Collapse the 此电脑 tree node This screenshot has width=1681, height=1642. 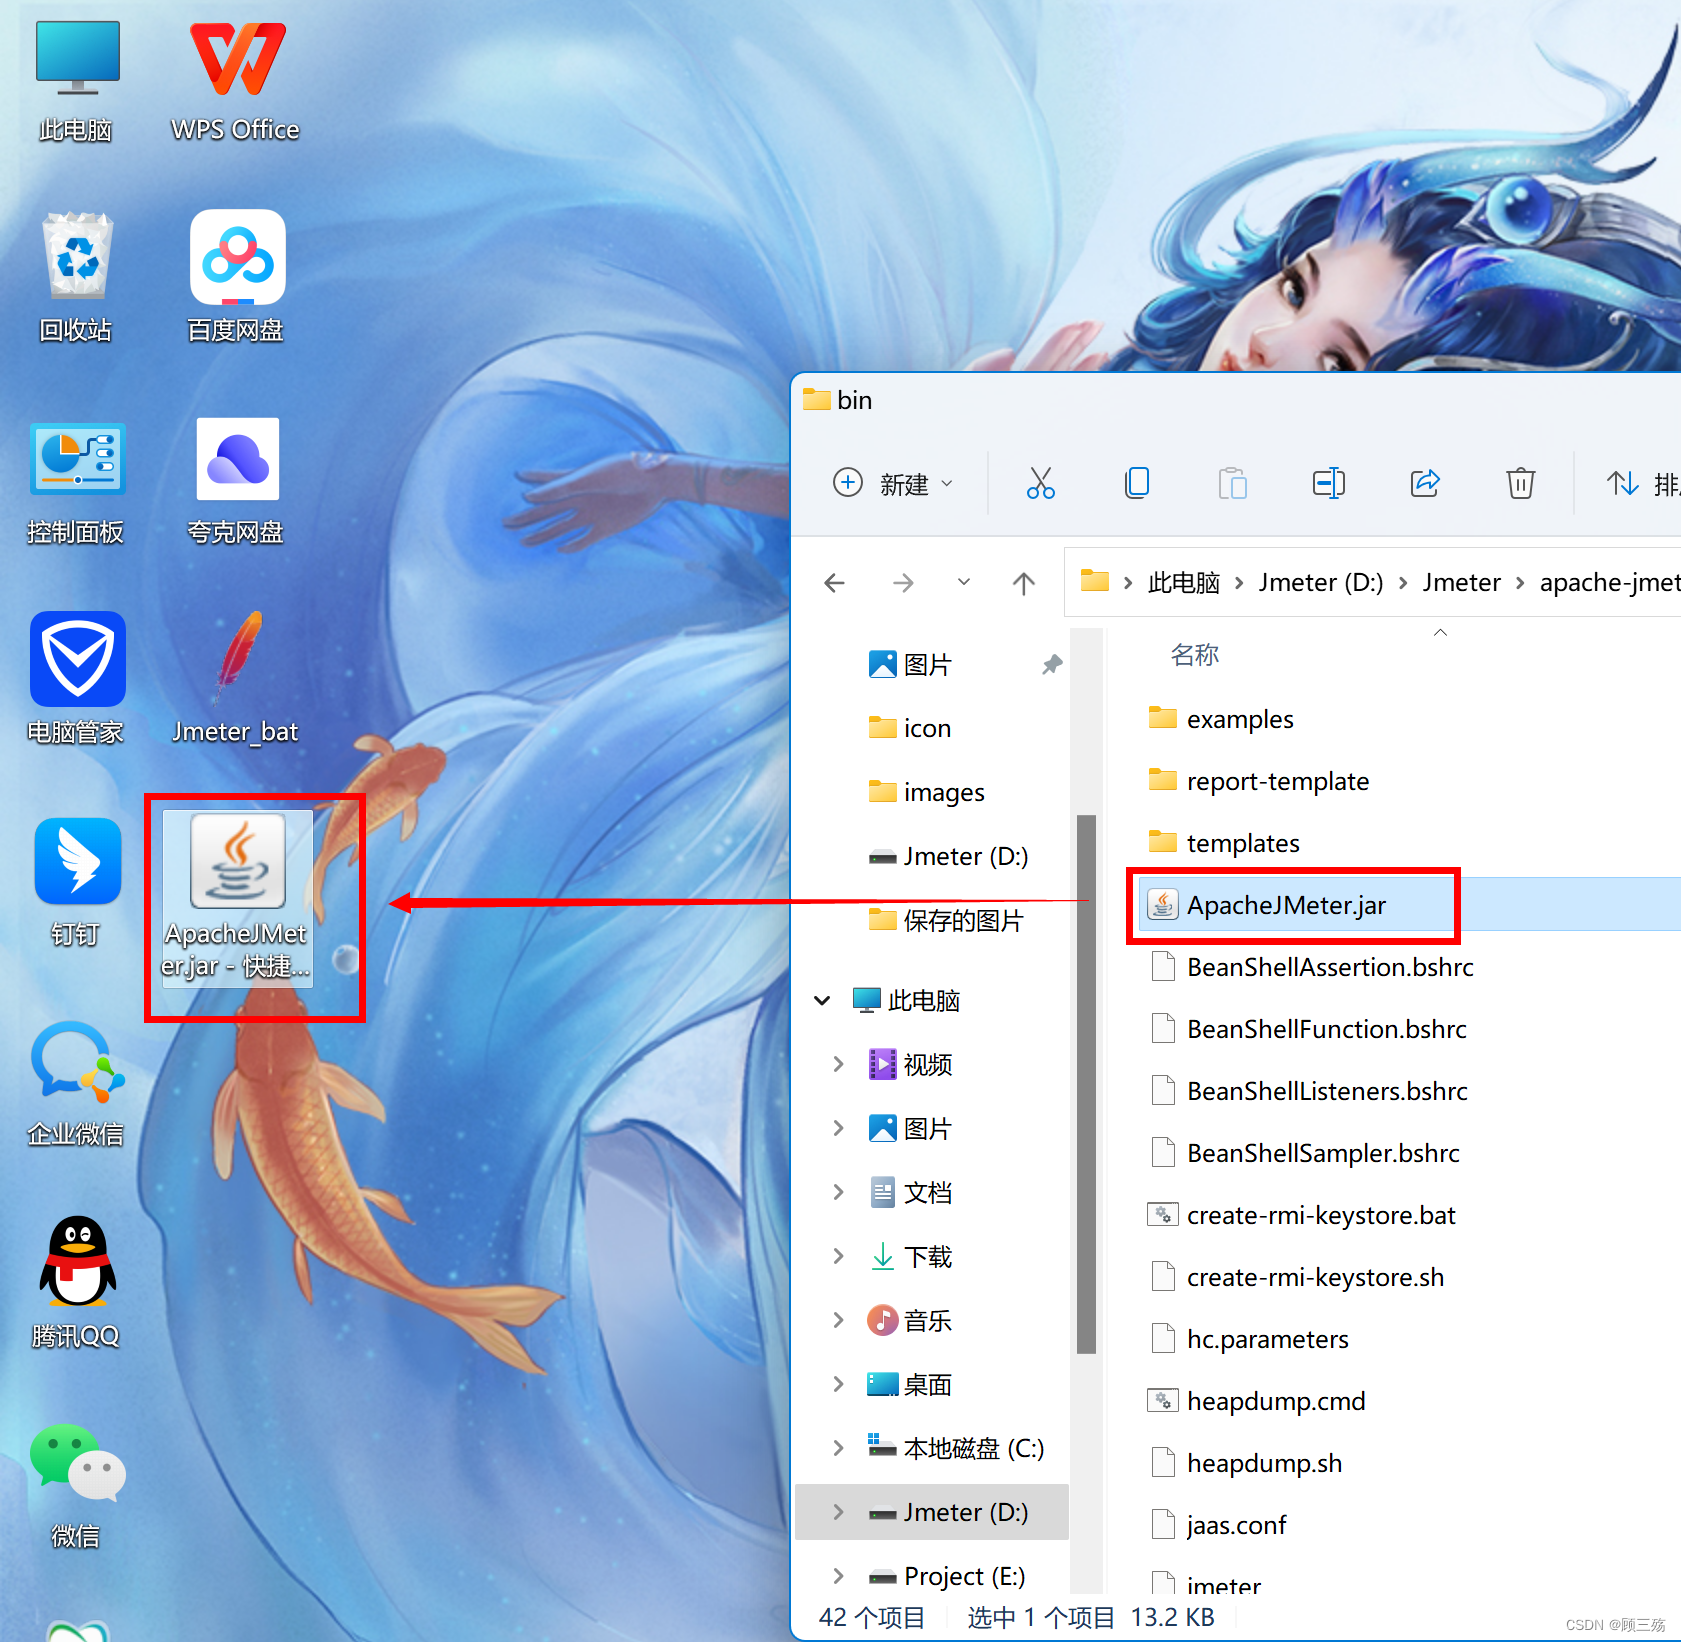(822, 1000)
